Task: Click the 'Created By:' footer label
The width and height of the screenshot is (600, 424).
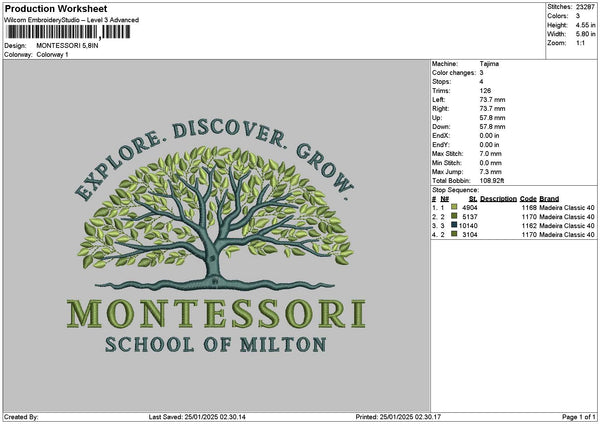Action: [x=21, y=417]
